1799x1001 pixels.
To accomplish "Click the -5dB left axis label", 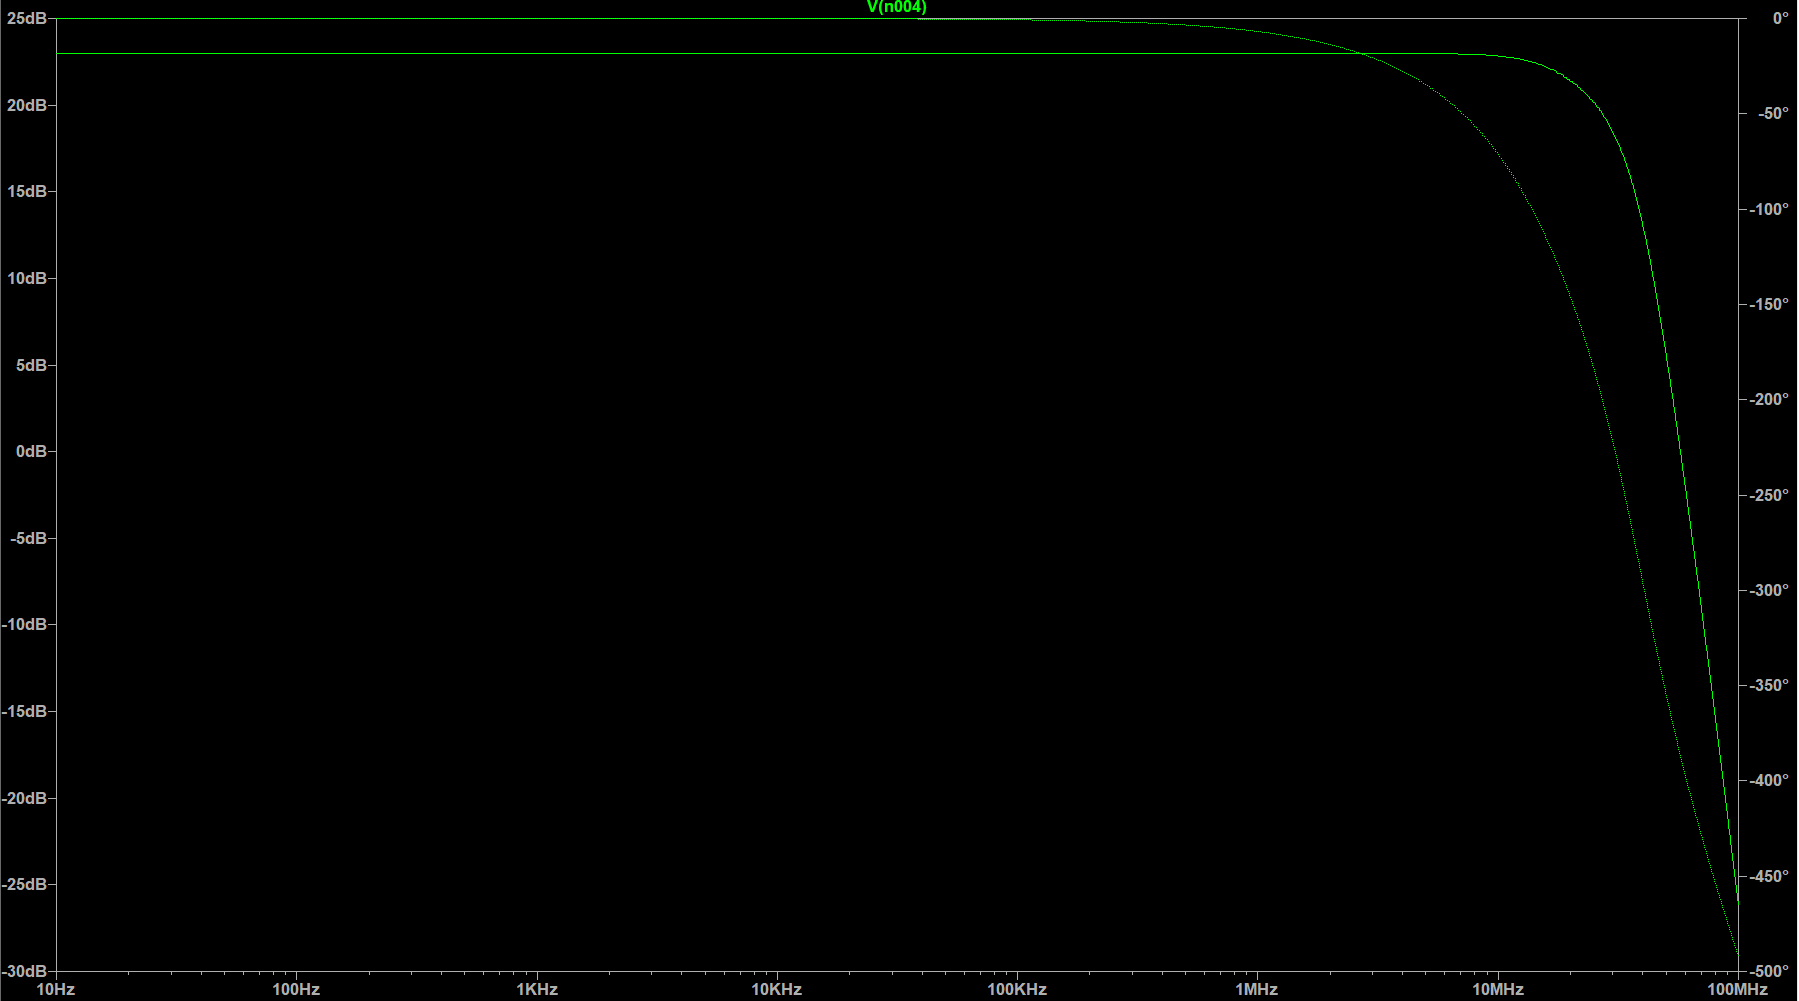I will pos(28,538).
